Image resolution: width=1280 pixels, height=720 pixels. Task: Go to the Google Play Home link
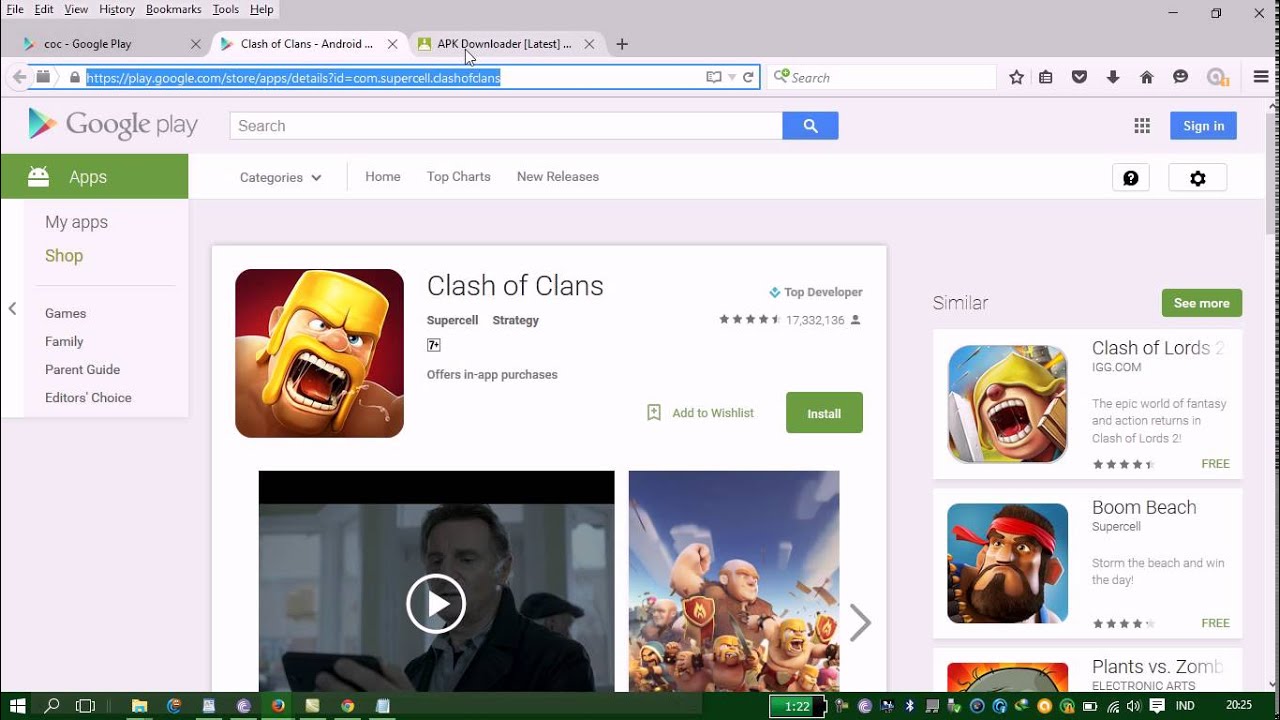pyautogui.click(x=383, y=176)
